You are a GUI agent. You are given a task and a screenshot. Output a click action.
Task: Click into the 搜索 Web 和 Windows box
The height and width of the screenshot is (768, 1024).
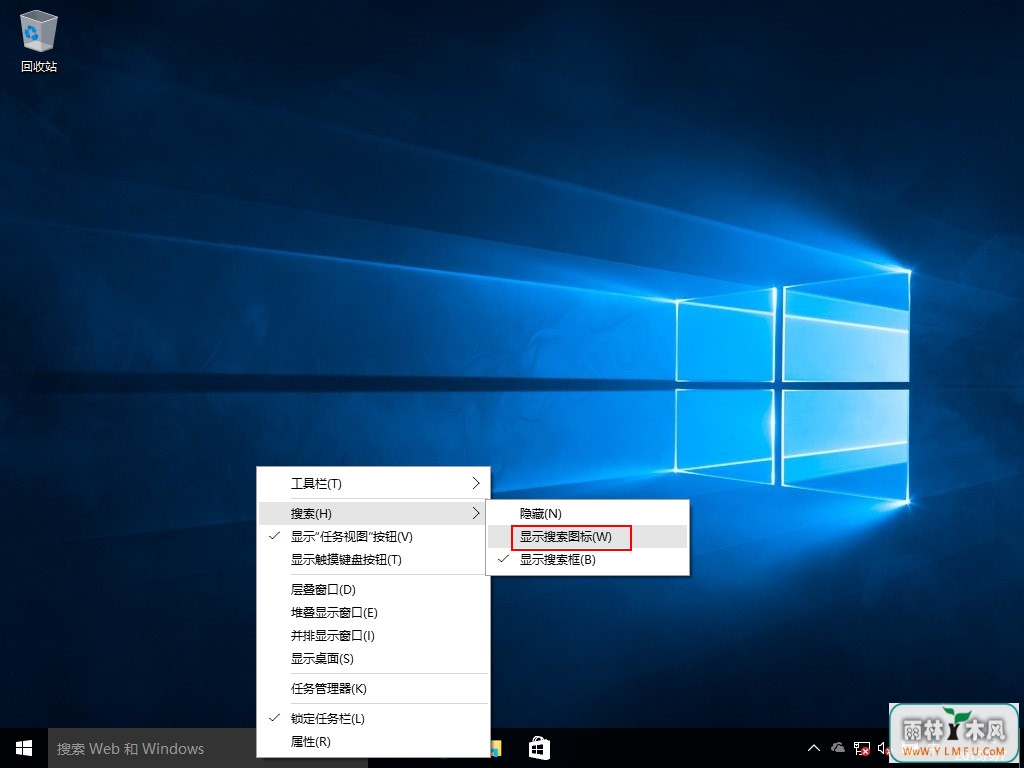pos(152,748)
